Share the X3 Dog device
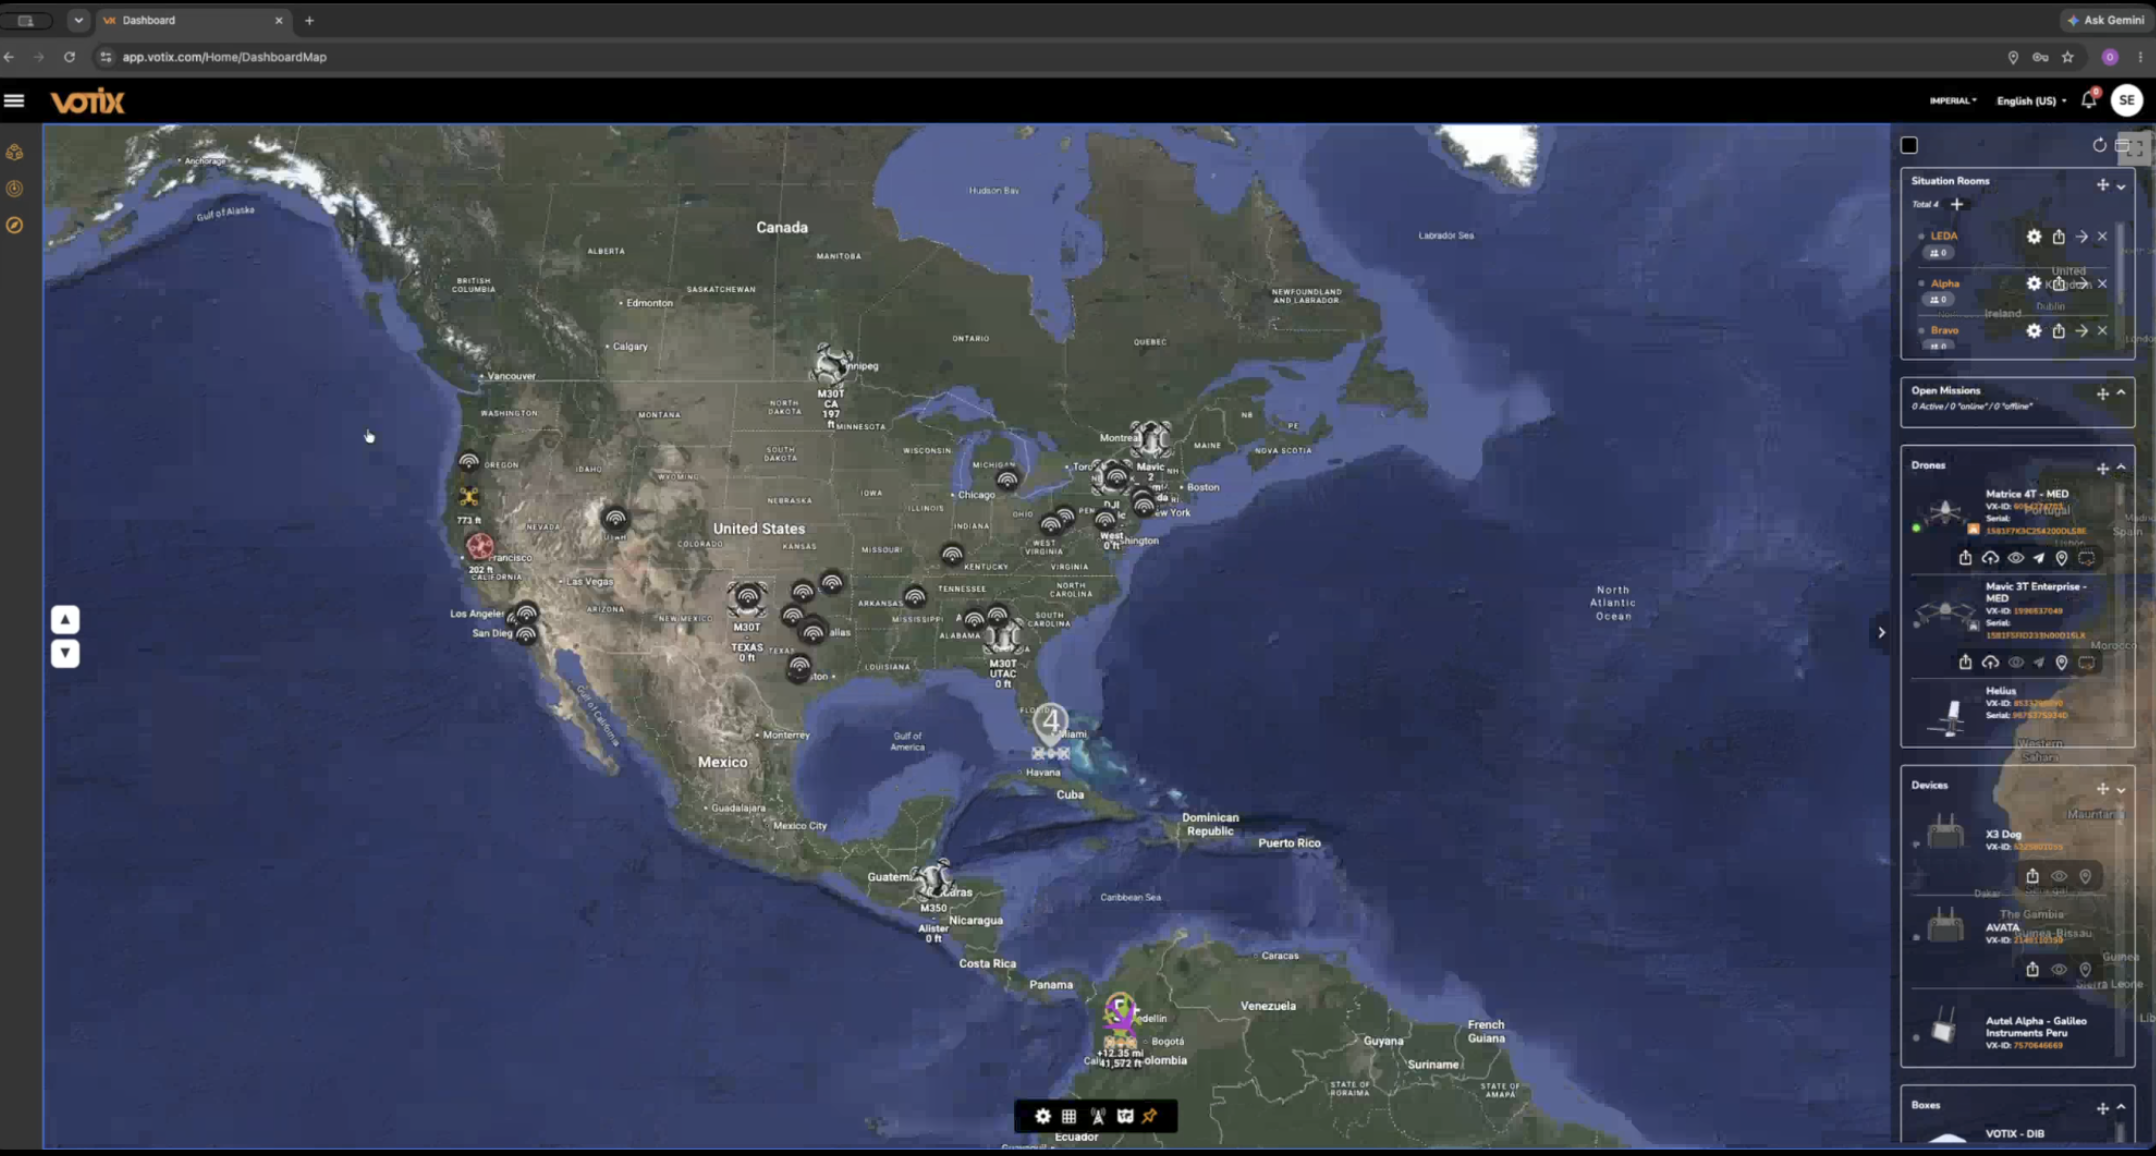2156x1156 pixels. click(x=2032, y=876)
